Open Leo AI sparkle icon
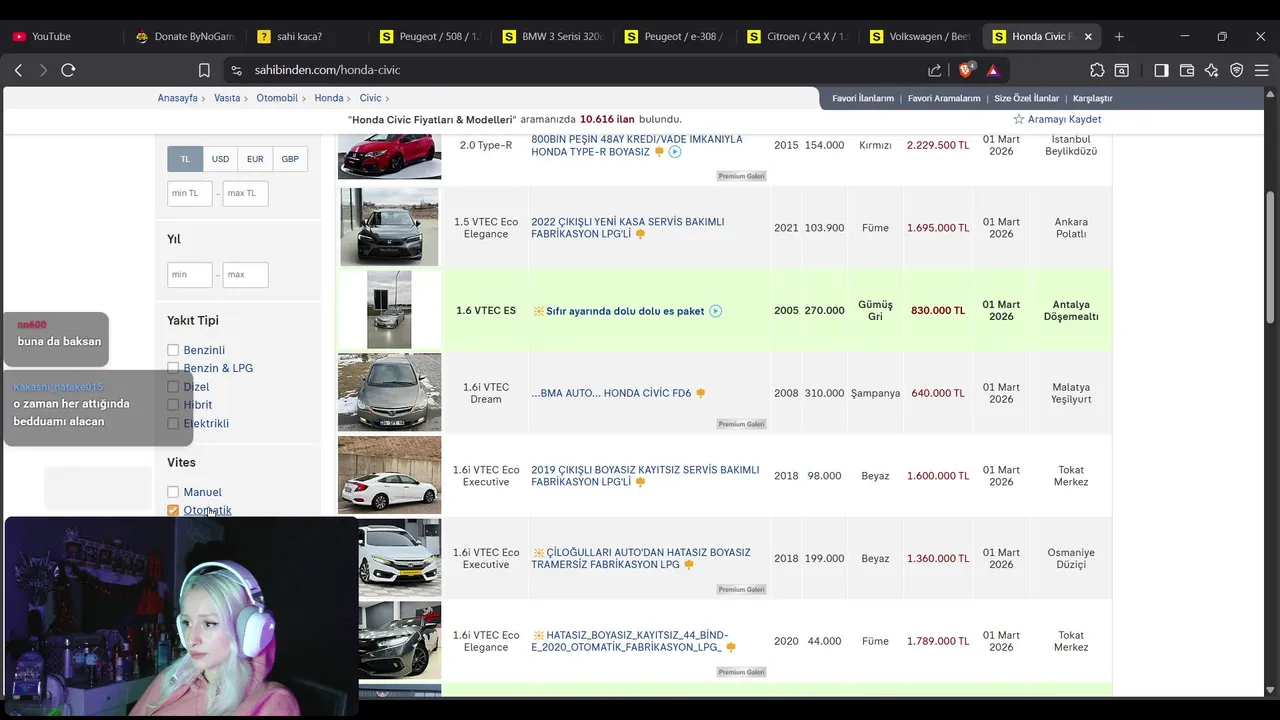 [x=1212, y=70]
